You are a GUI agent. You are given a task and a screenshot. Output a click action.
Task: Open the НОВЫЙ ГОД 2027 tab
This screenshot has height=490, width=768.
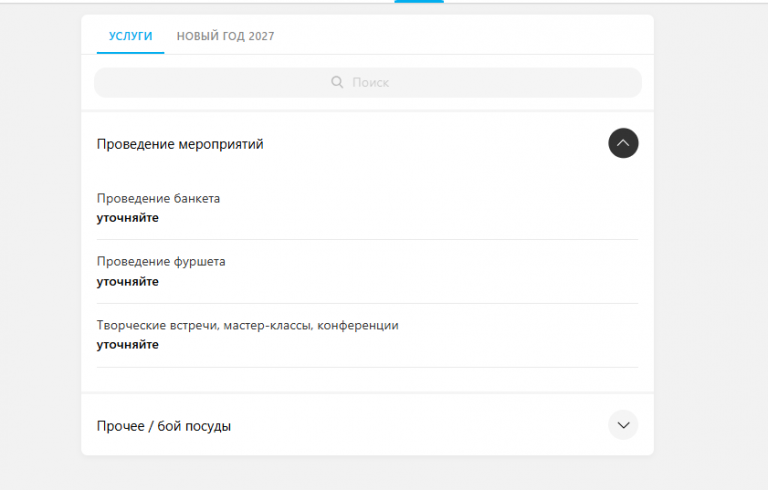(x=225, y=36)
